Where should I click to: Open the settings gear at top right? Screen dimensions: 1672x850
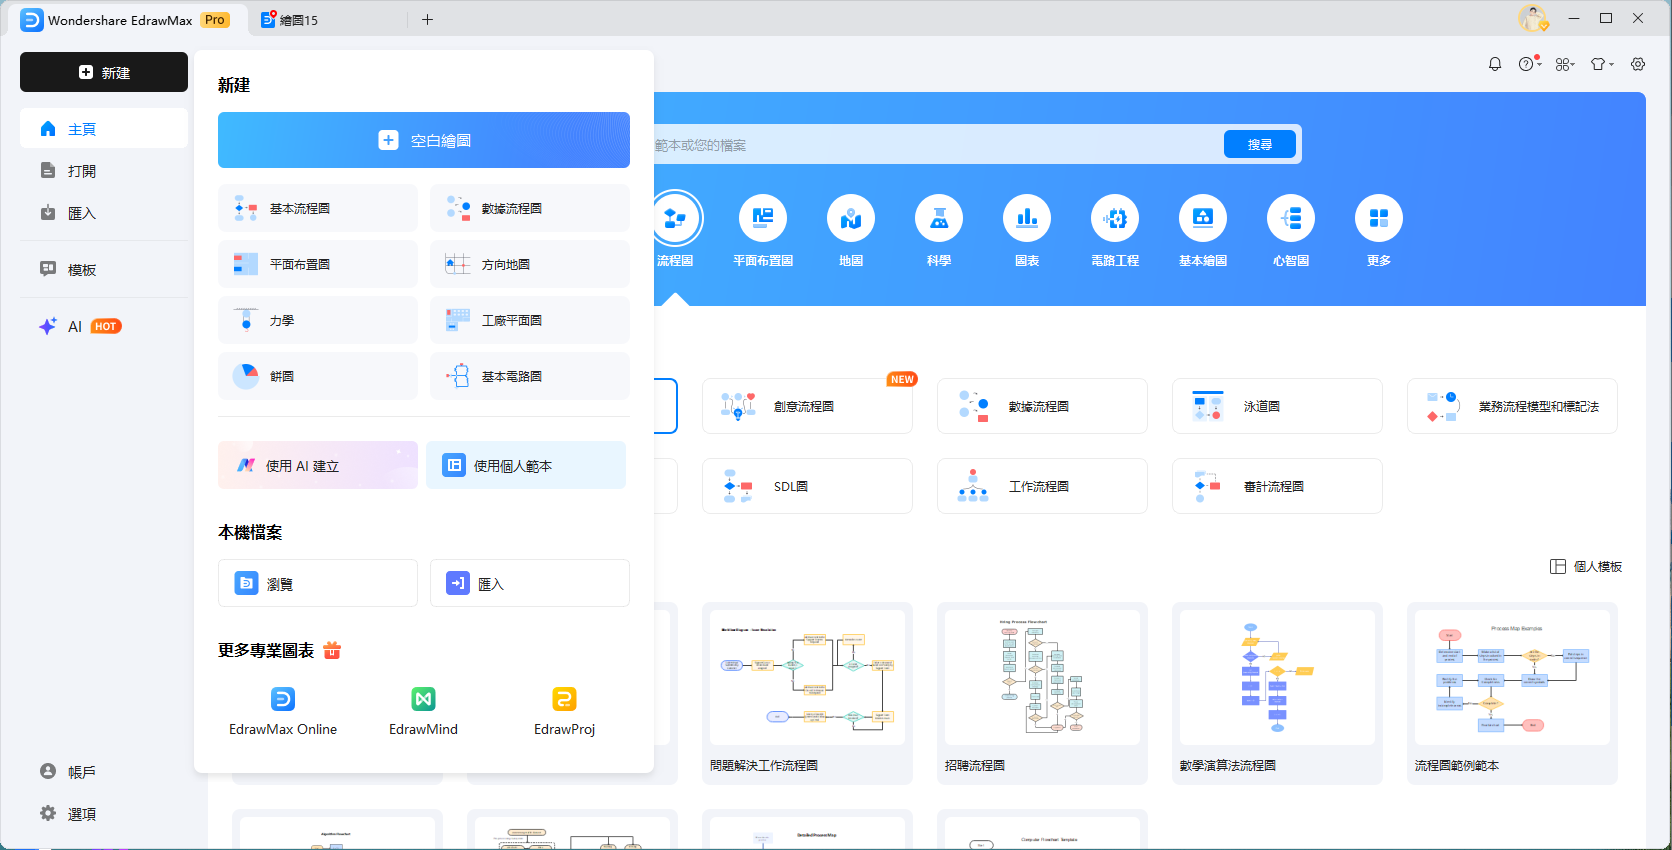(1638, 64)
